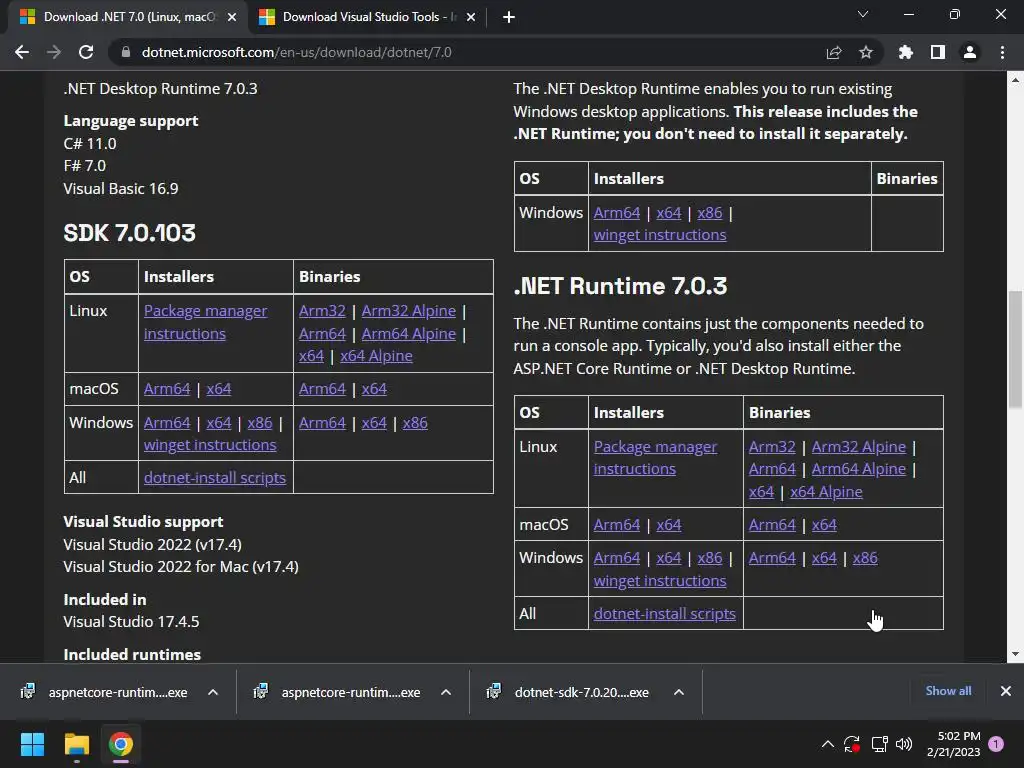
Task: Show hidden system tray icons
Action: pyautogui.click(x=827, y=744)
